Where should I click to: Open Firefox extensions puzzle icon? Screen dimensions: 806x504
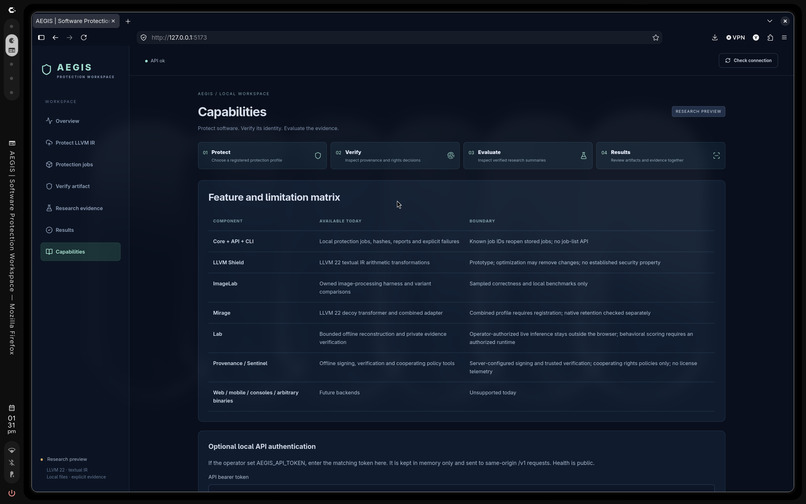pyautogui.click(x=770, y=38)
